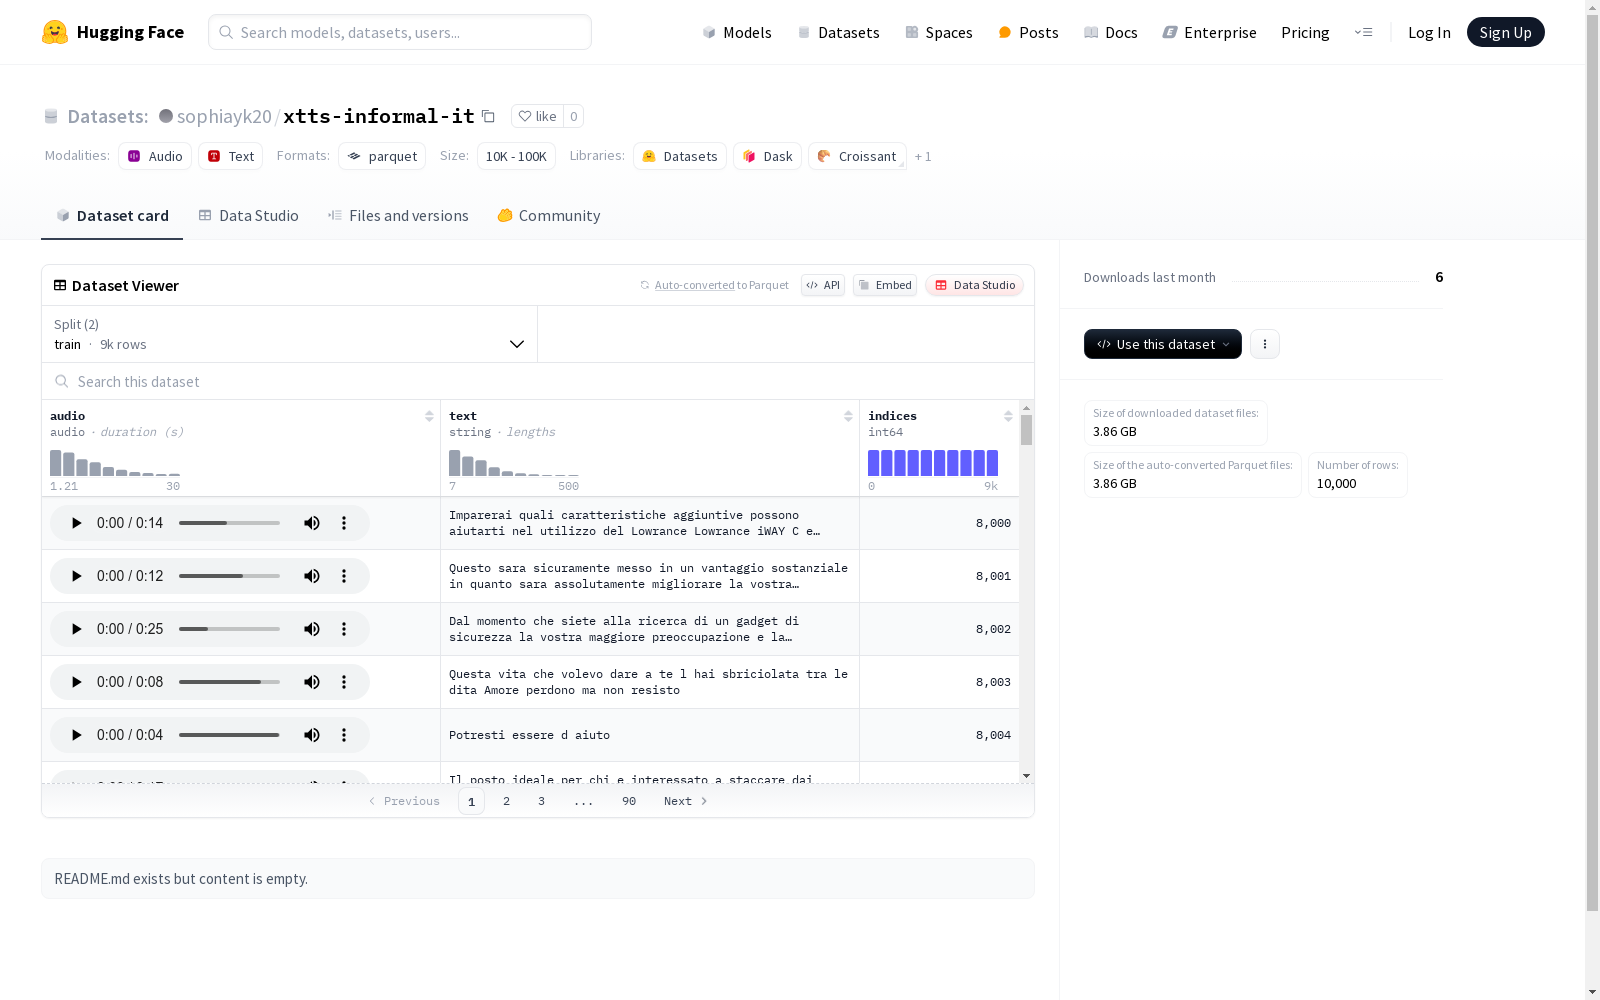Viewport: 1600px width, 1000px height.
Task: Go to Datasets in top navigation
Action: point(838,32)
